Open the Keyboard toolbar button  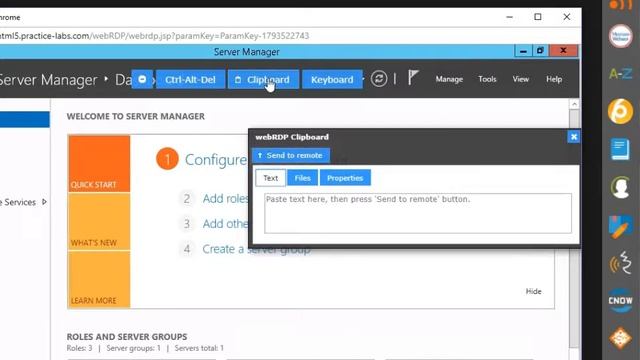pos(332,80)
